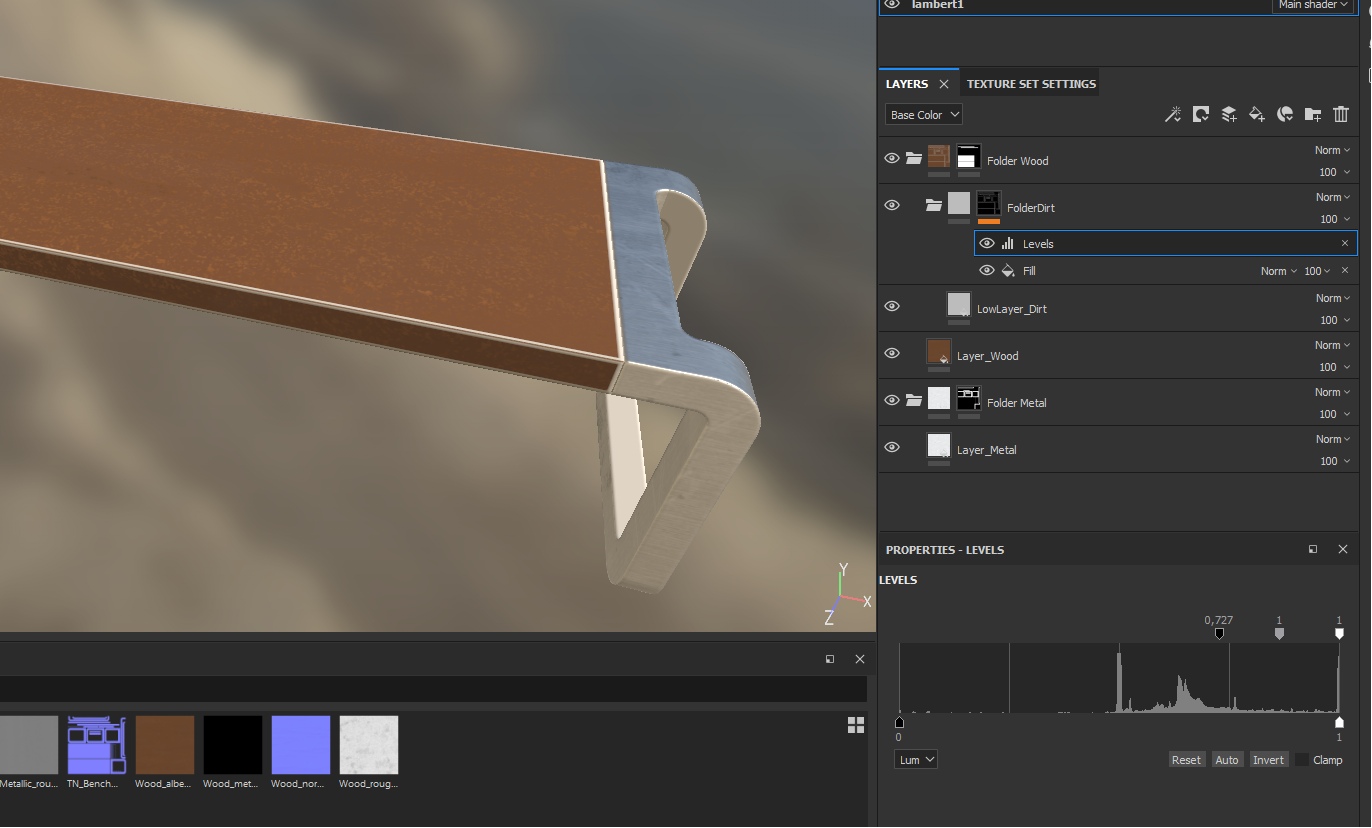Open the Fill effect Norm blend dropdown
1372x828 pixels.
click(1279, 271)
